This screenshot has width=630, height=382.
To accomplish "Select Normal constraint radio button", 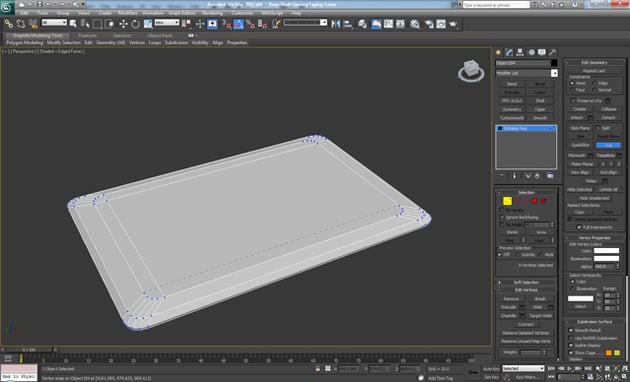I will coord(595,90).
